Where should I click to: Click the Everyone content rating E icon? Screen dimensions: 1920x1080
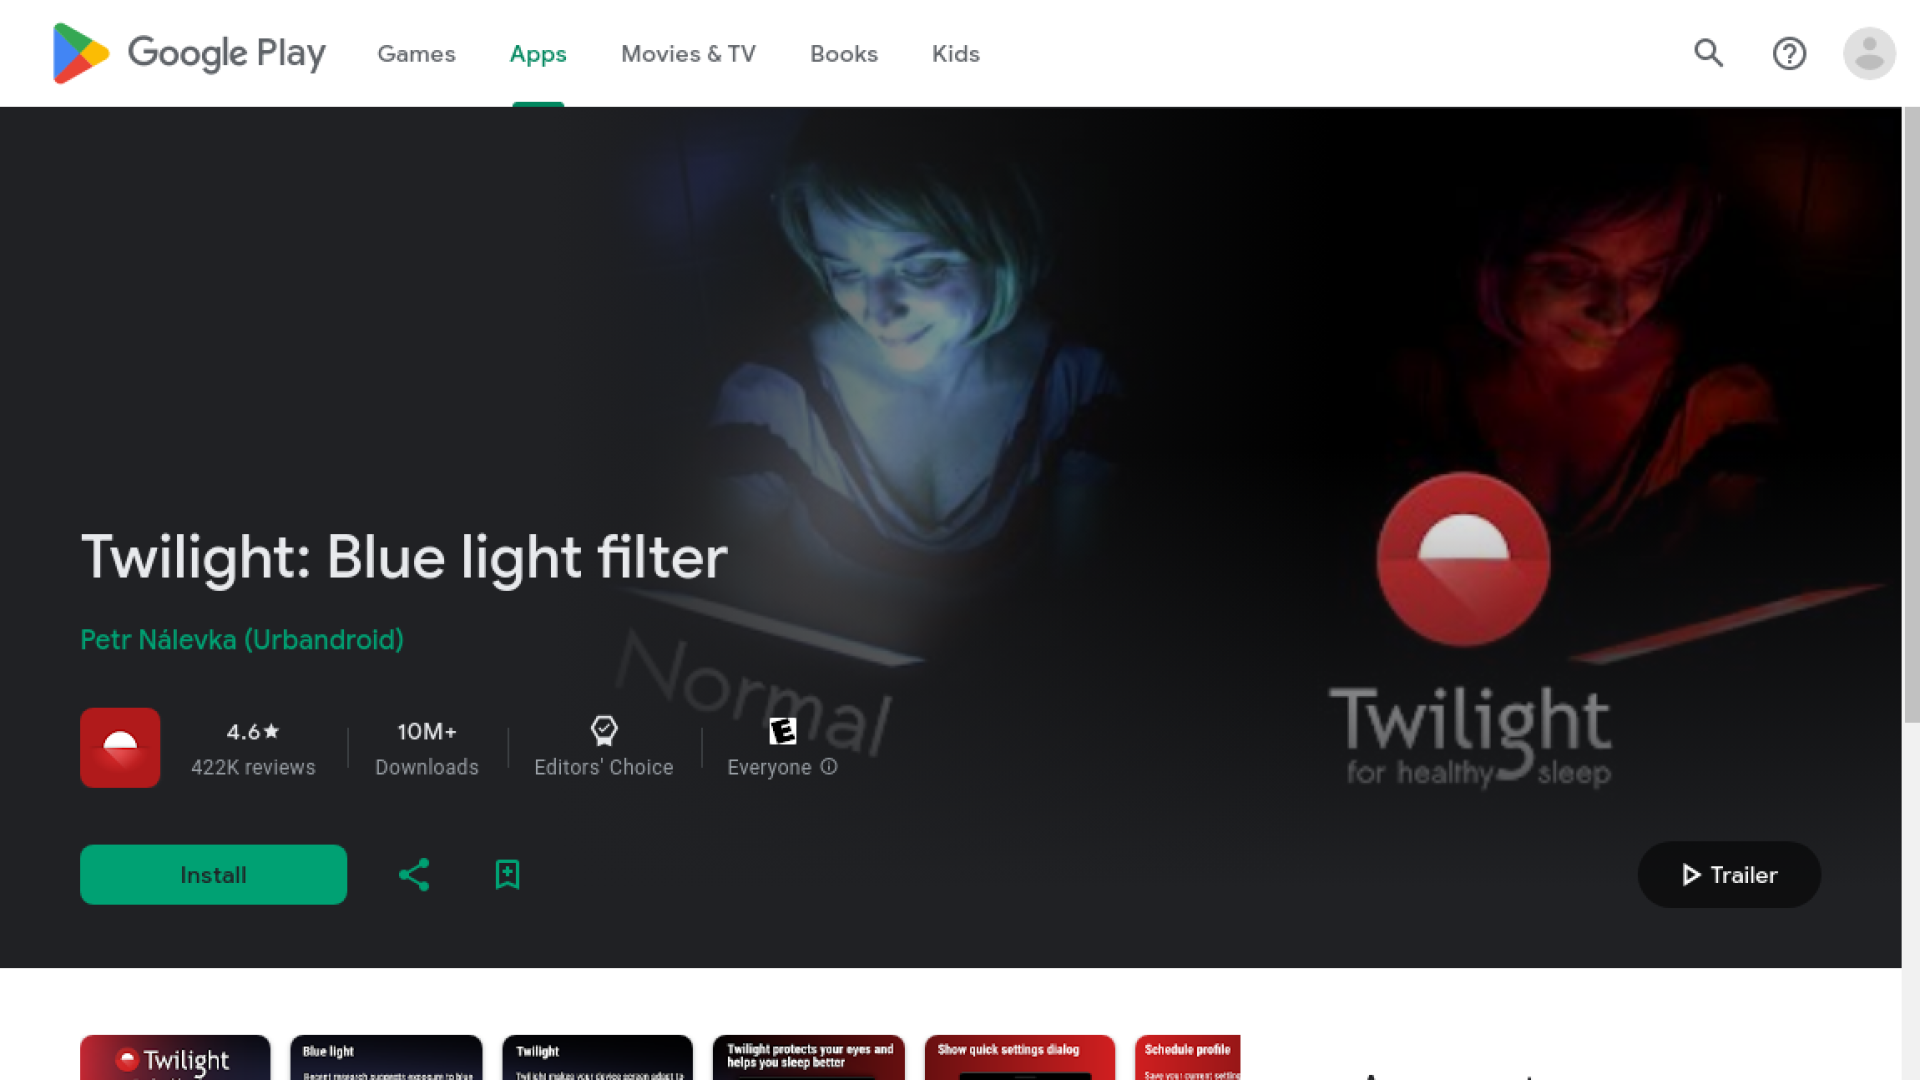782,731
